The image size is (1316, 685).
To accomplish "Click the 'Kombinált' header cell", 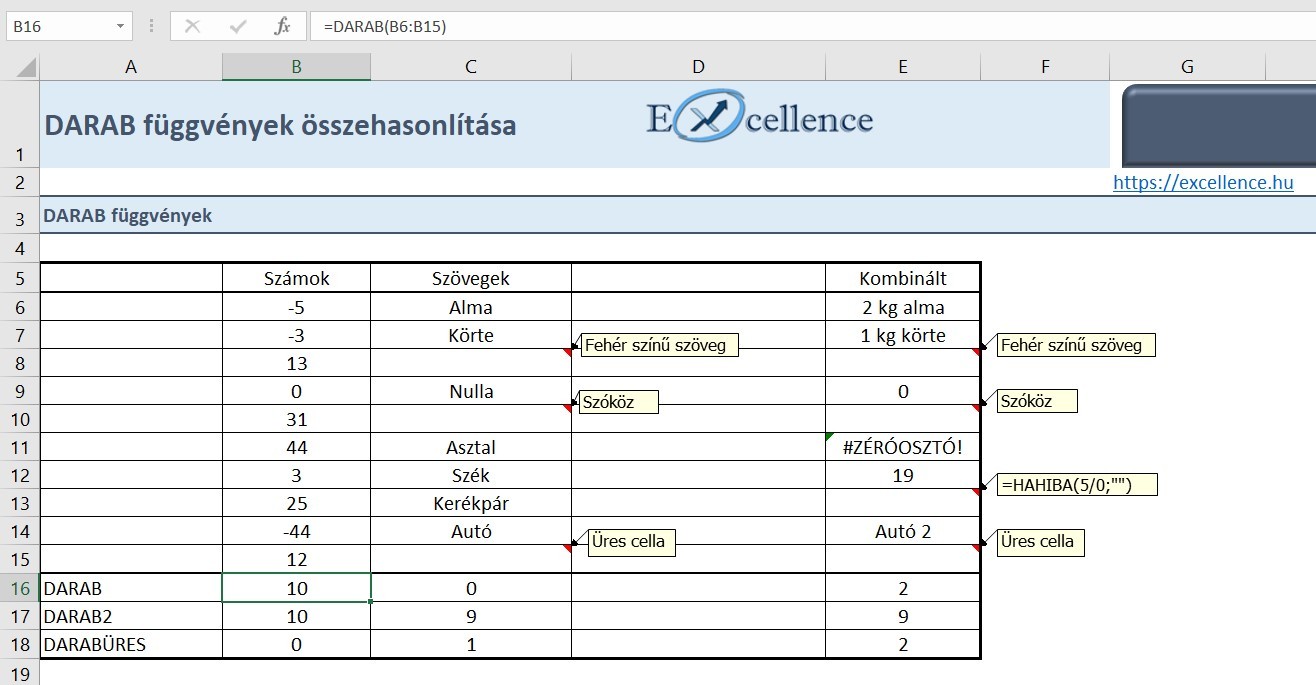I will (903, 279).
